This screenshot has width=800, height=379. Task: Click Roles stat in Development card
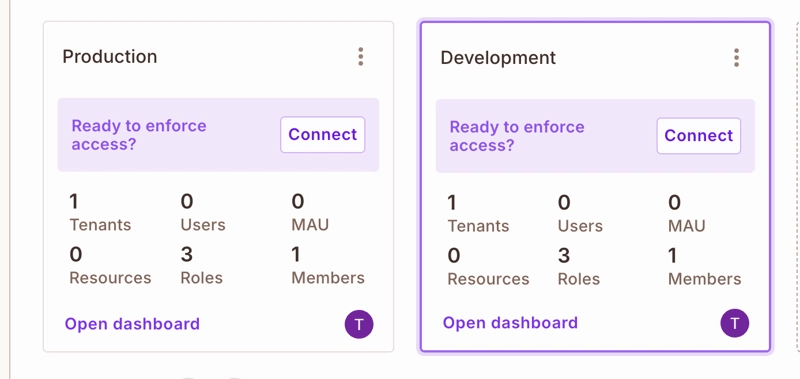coord(579,266)
